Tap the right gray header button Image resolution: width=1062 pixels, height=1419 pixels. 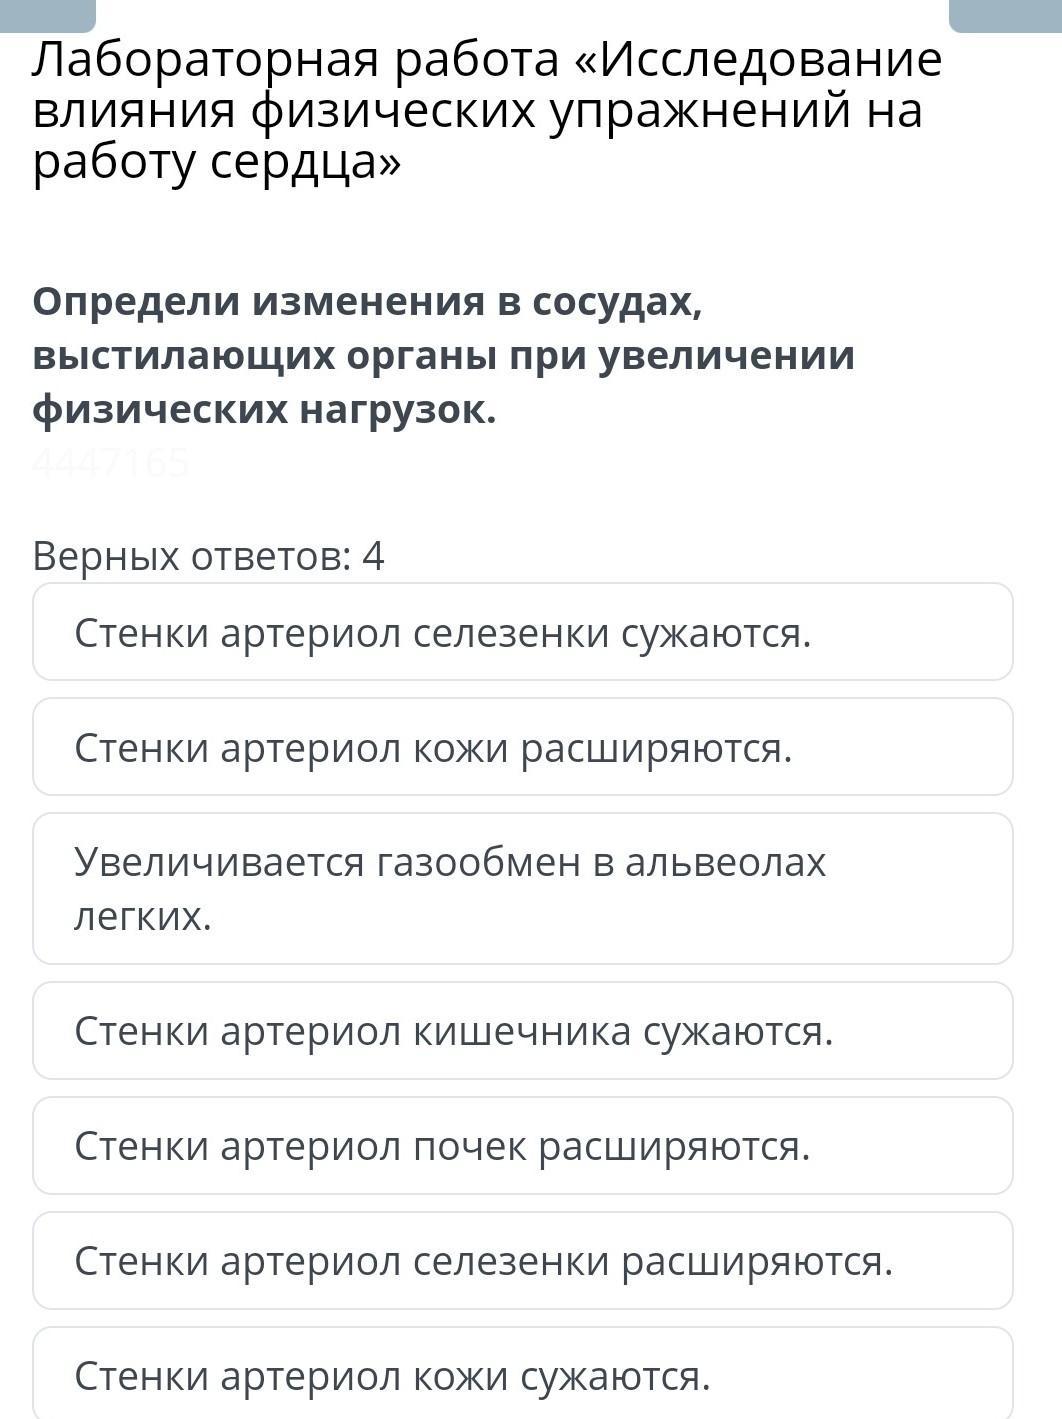coord(1004,14)
